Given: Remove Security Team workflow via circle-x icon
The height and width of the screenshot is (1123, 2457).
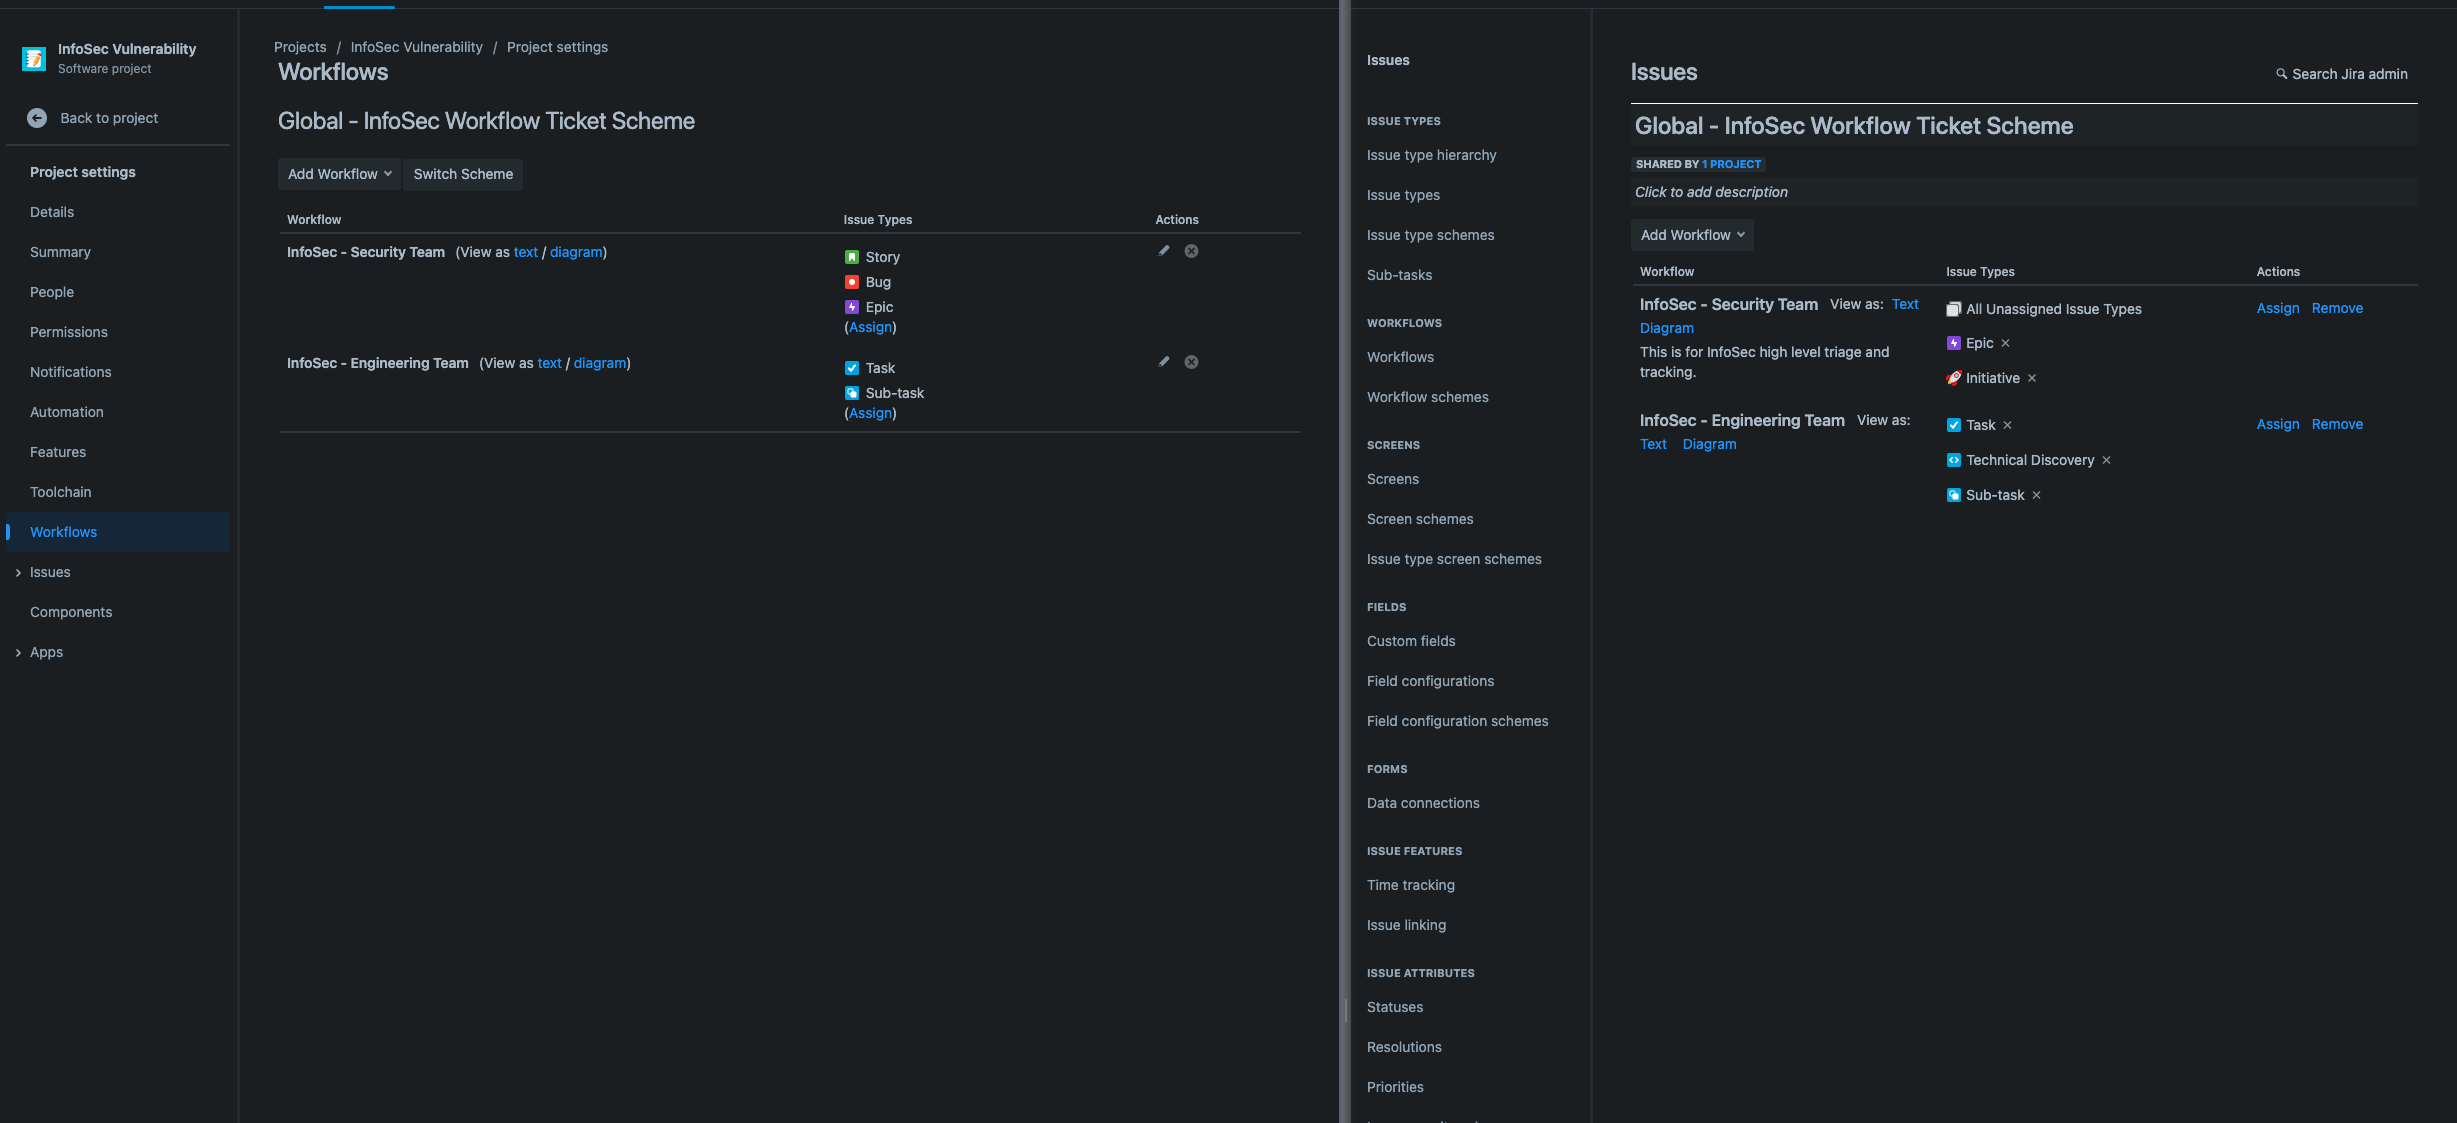Looking at the screenshot, I should point(1191,251).
